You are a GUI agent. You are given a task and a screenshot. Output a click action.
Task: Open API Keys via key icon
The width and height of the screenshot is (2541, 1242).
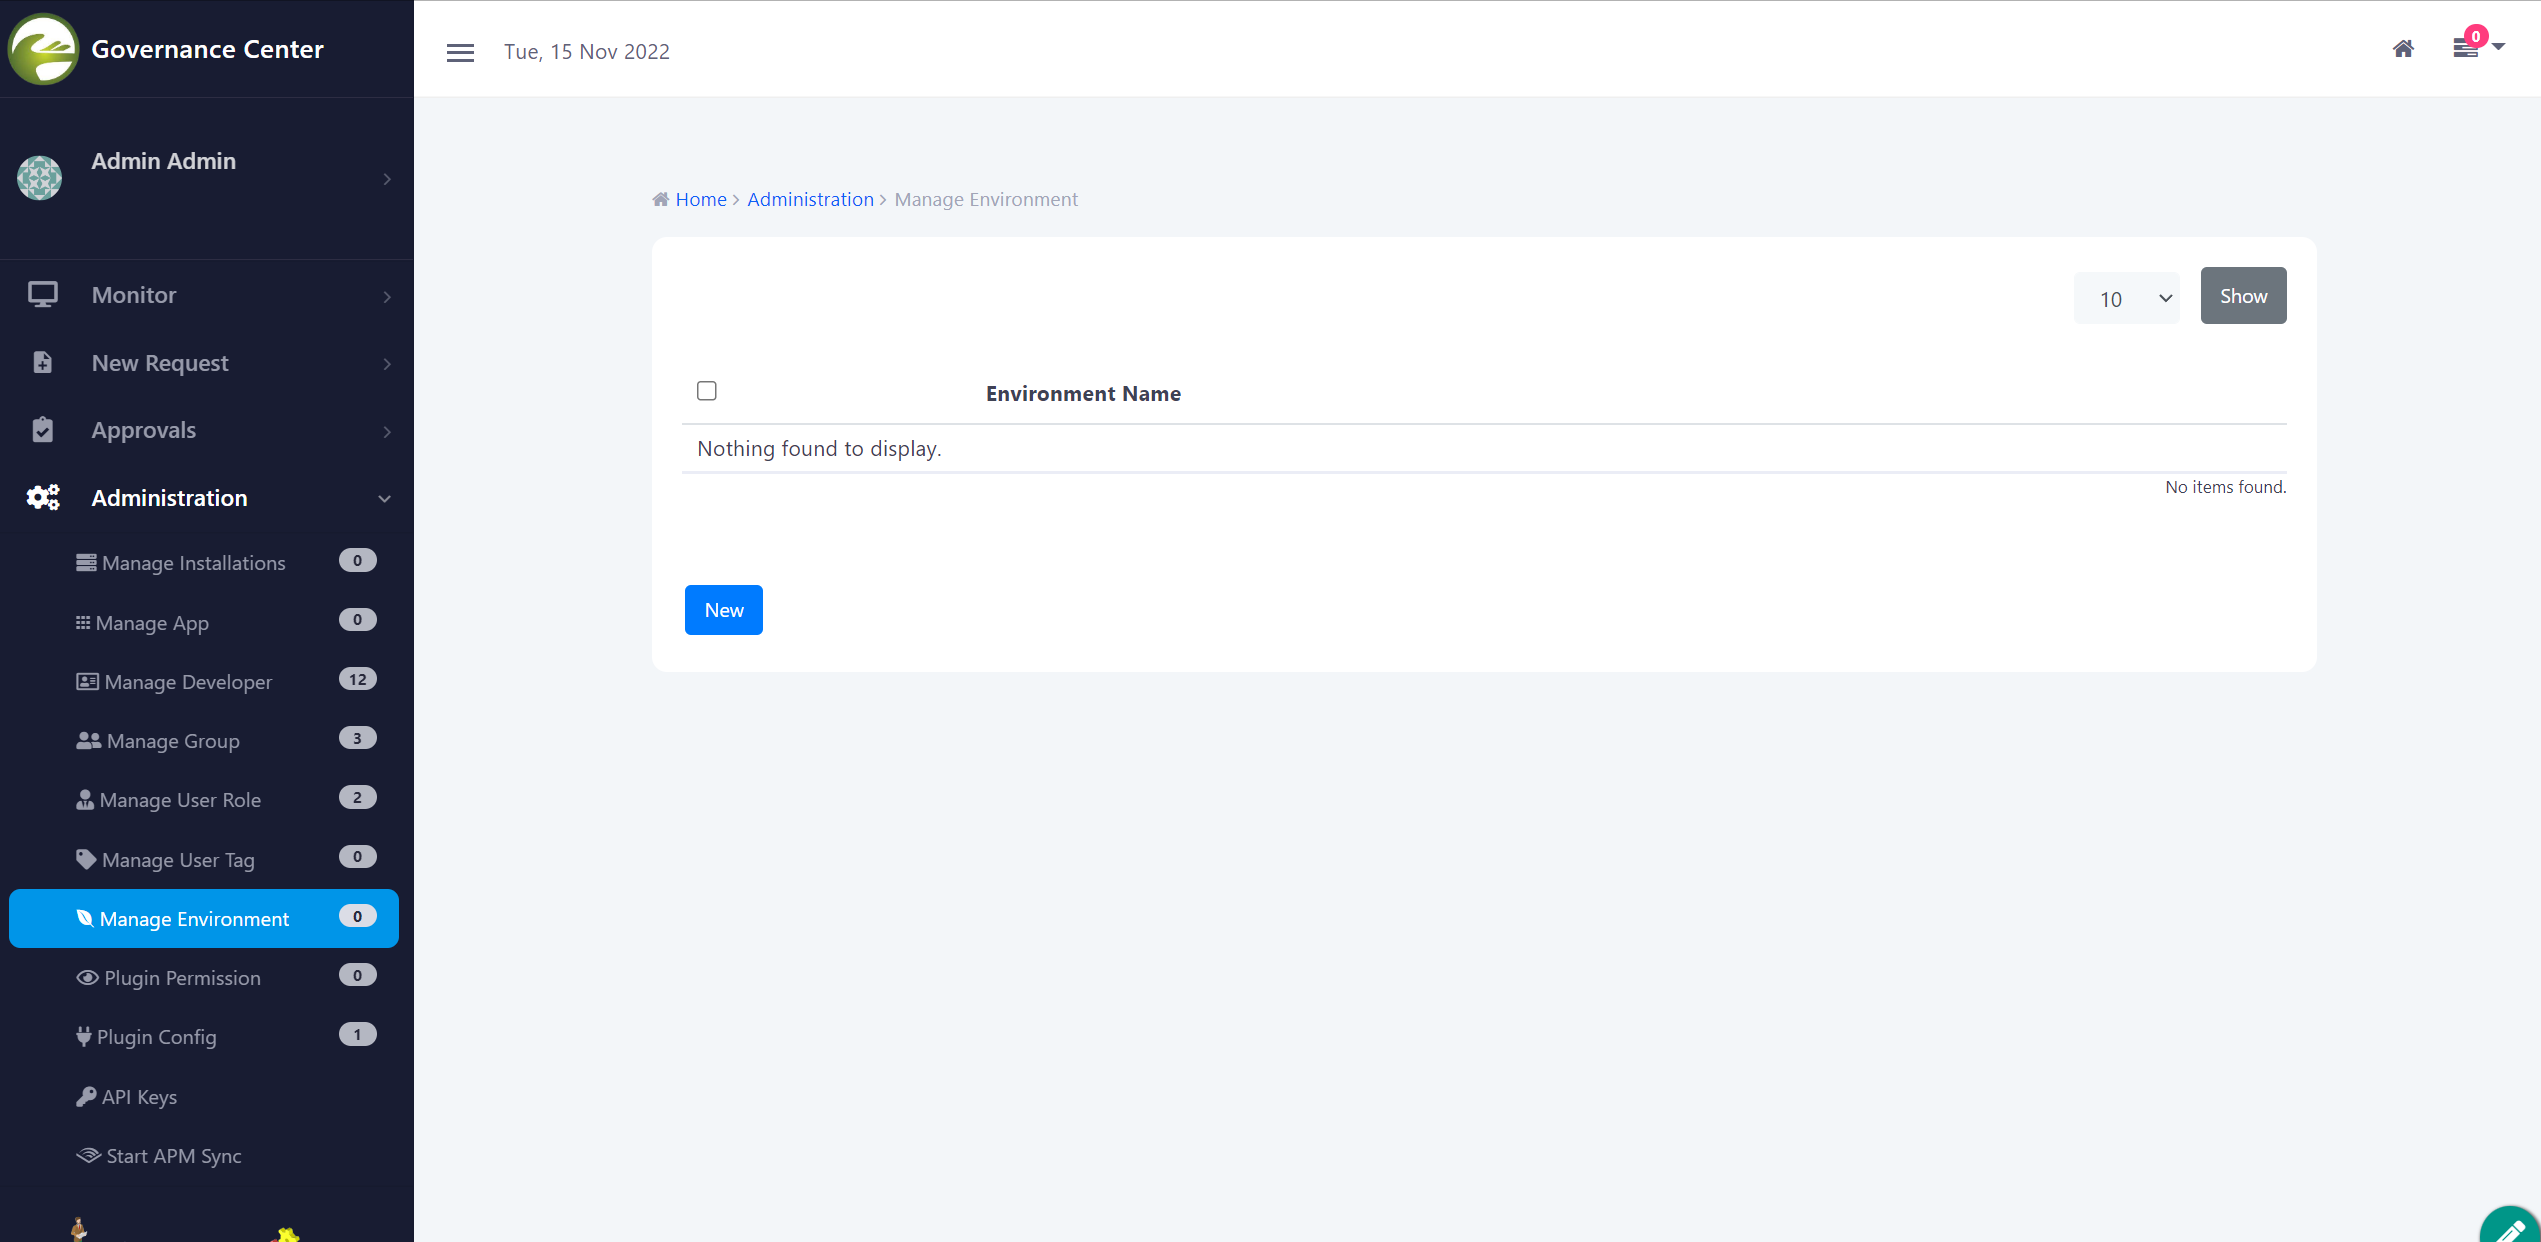point(86,1097)
